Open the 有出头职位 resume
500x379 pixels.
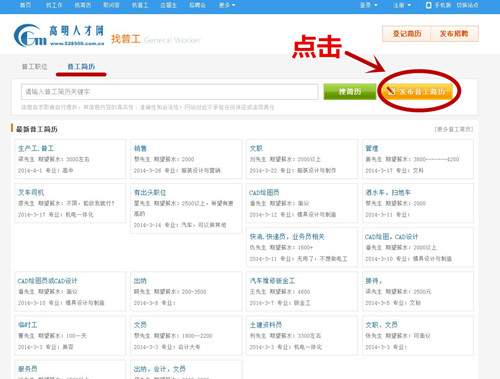[x=150, y=193]
